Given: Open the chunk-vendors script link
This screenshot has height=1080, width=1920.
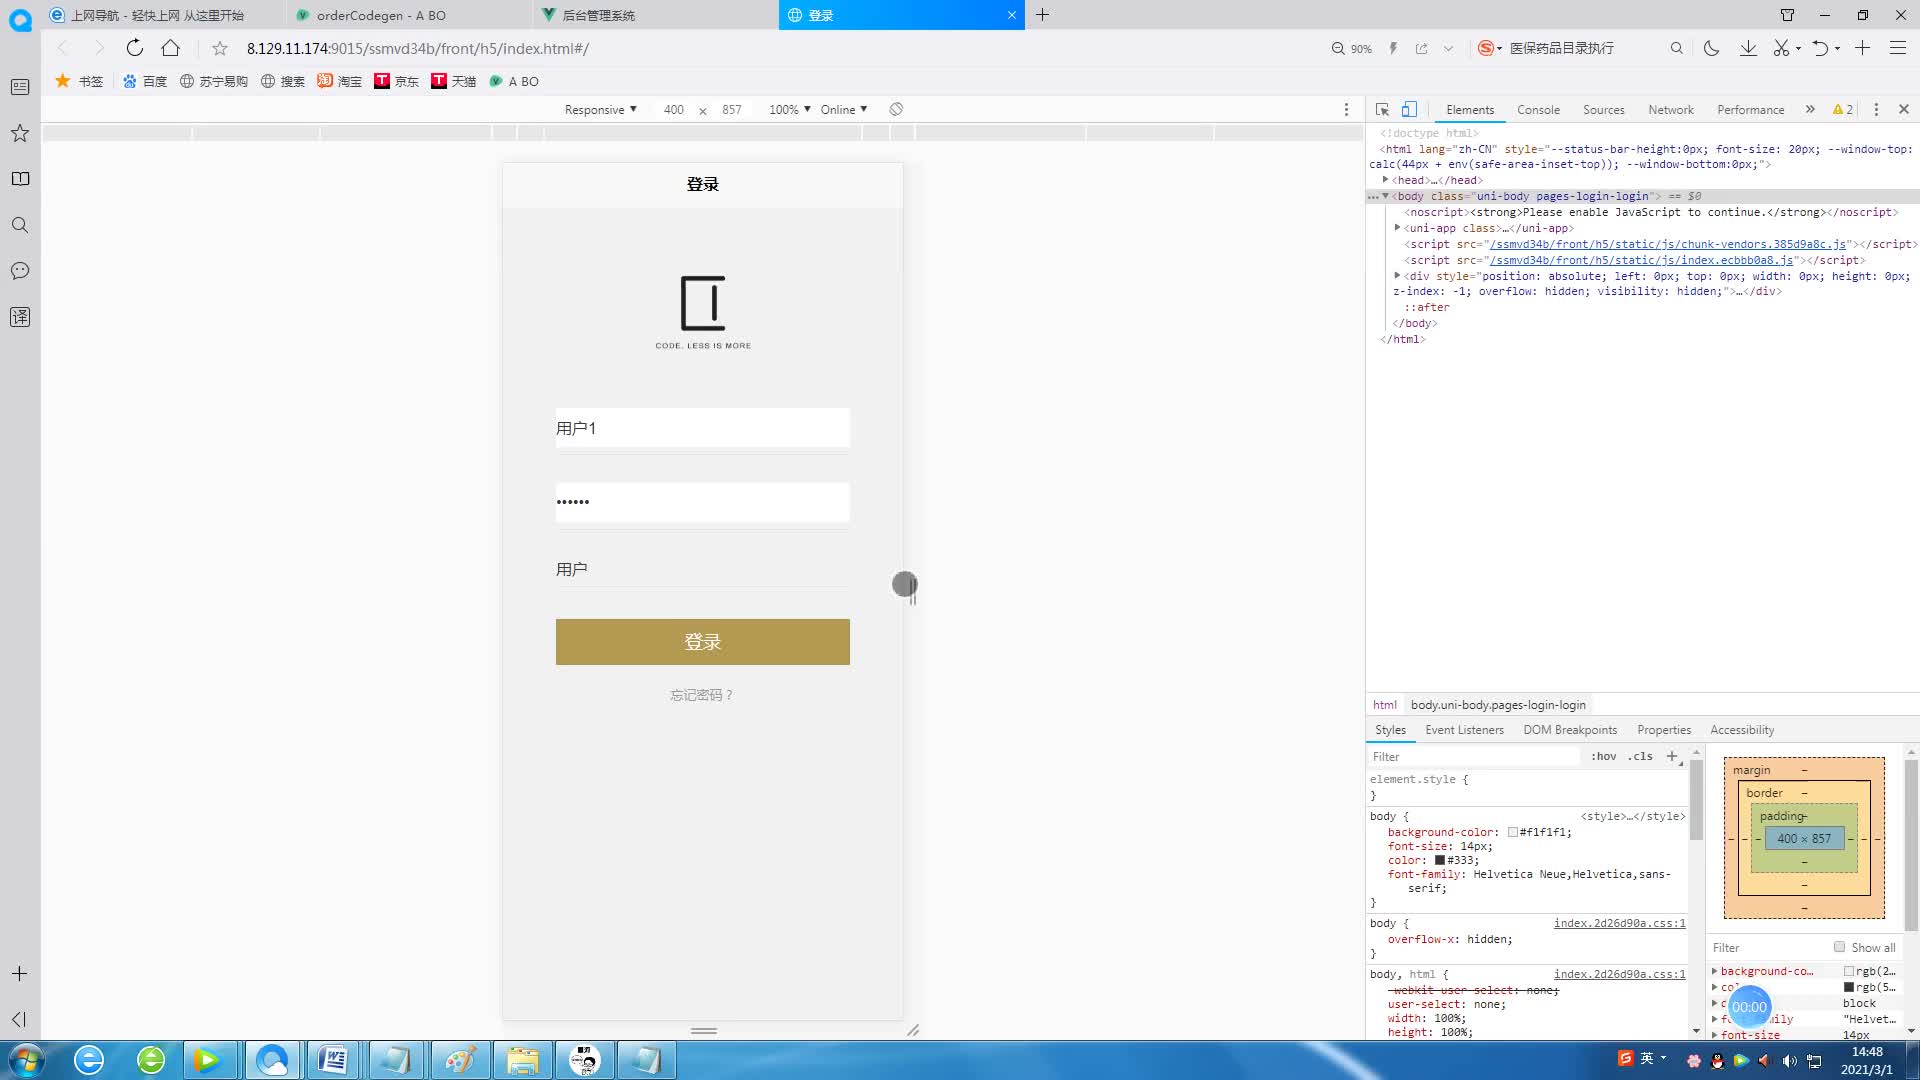Looking at the screenshot, I should pos(1667,244).
